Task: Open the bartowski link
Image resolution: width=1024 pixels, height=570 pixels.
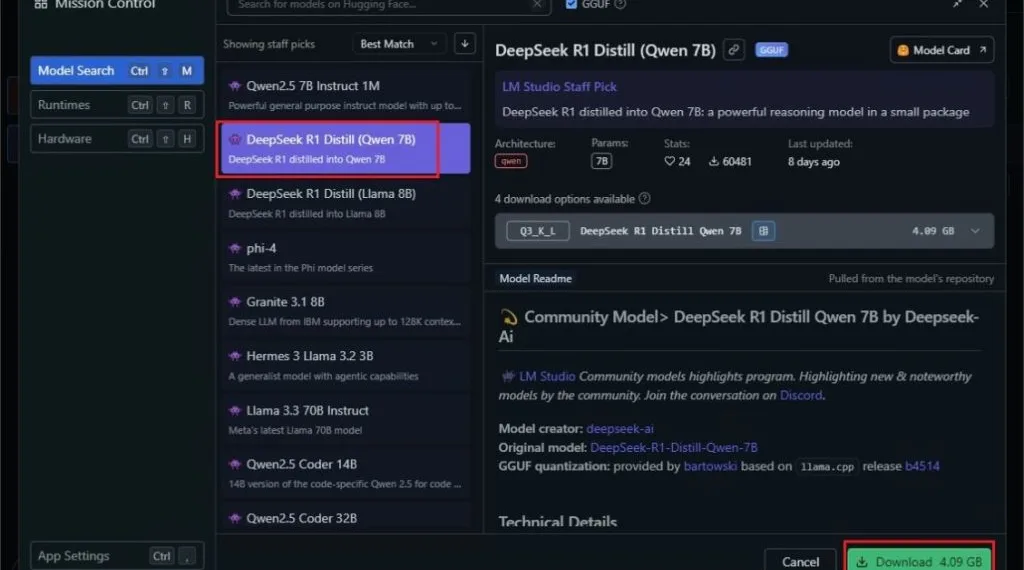Action: 710,466
